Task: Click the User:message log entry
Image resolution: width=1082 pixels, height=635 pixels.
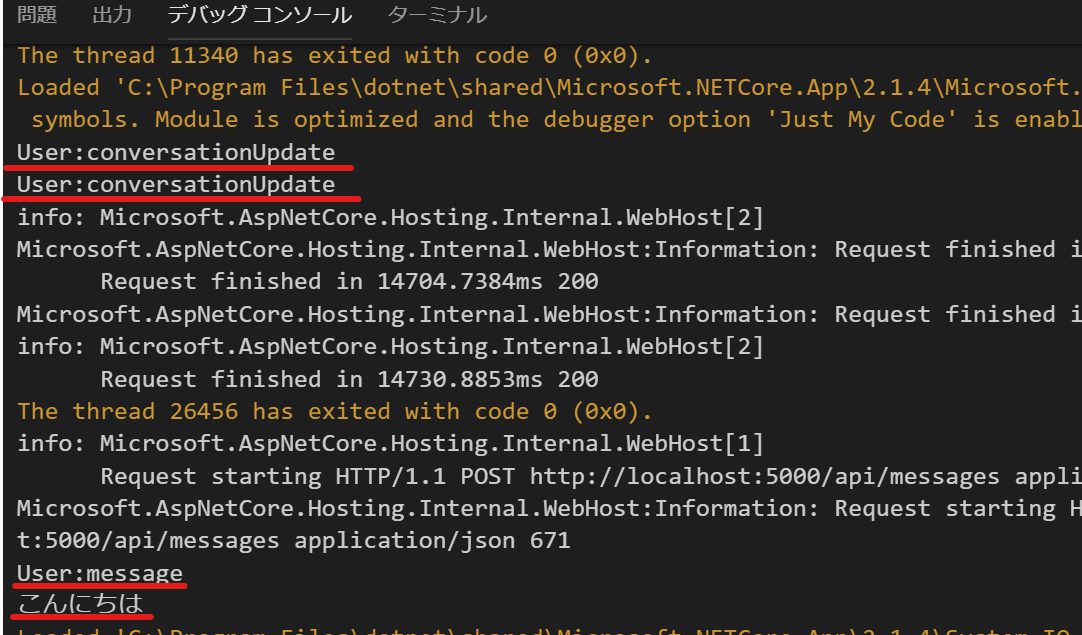Action: (98, 572)
